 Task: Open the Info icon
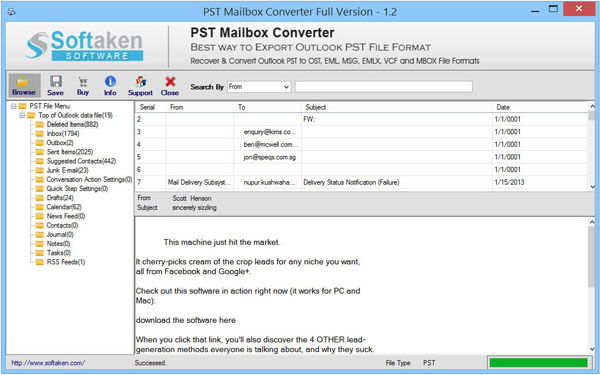click(x=110, y=81)
